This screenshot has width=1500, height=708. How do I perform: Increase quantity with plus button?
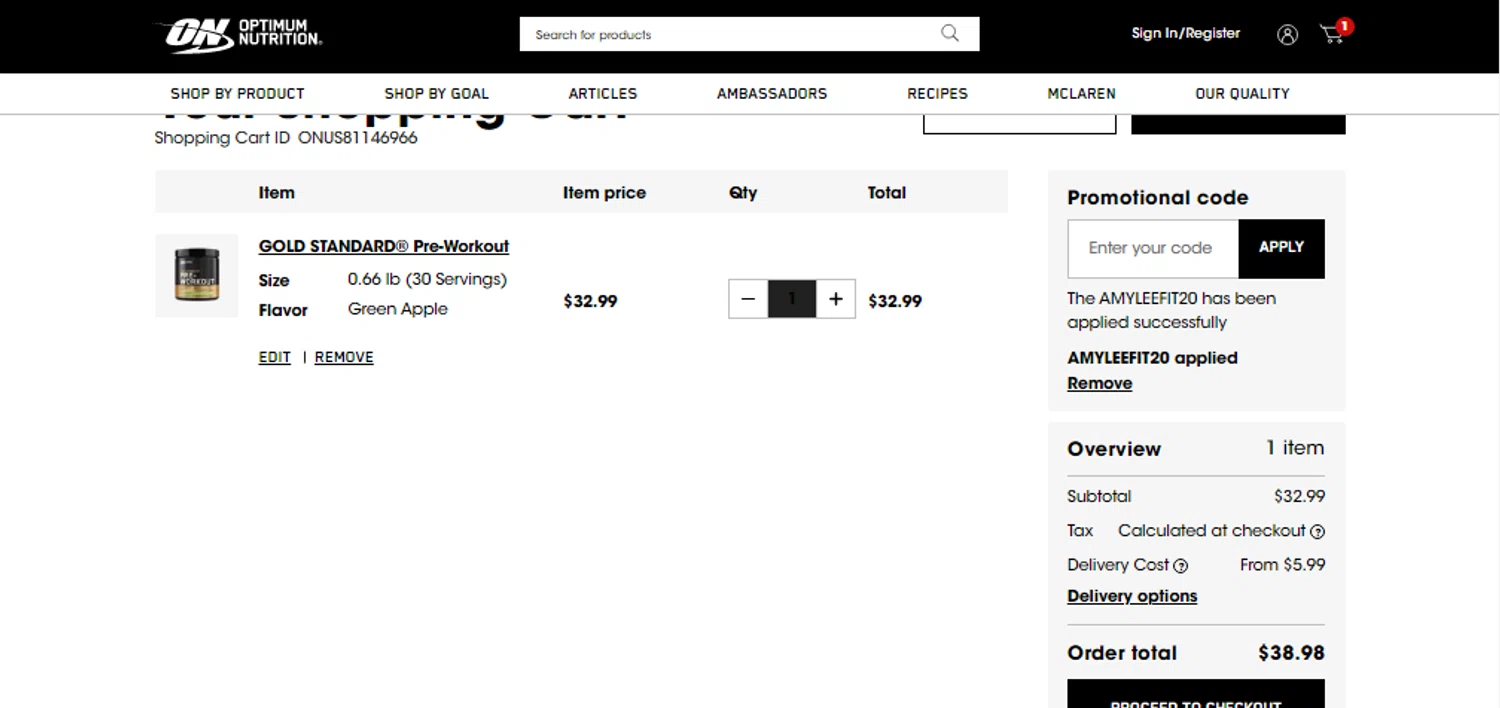836,299
